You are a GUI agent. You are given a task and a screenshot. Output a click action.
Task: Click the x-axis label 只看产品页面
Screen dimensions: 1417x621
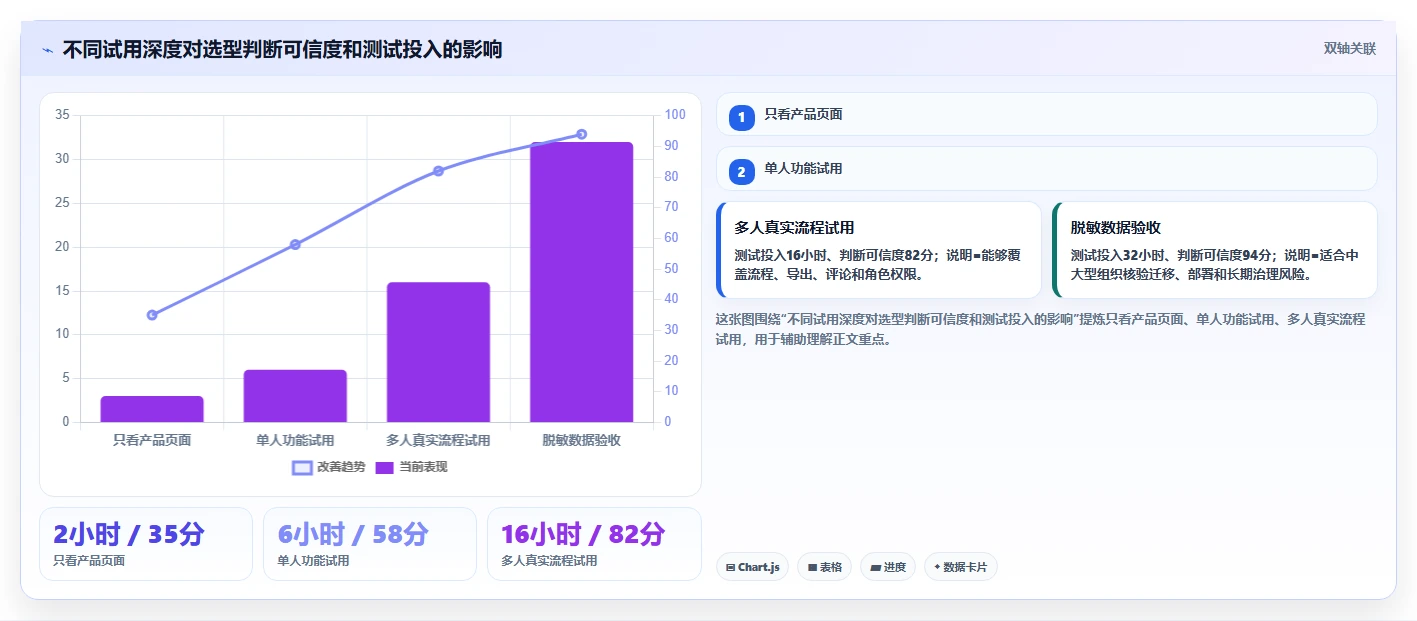(x=152, y=440)
